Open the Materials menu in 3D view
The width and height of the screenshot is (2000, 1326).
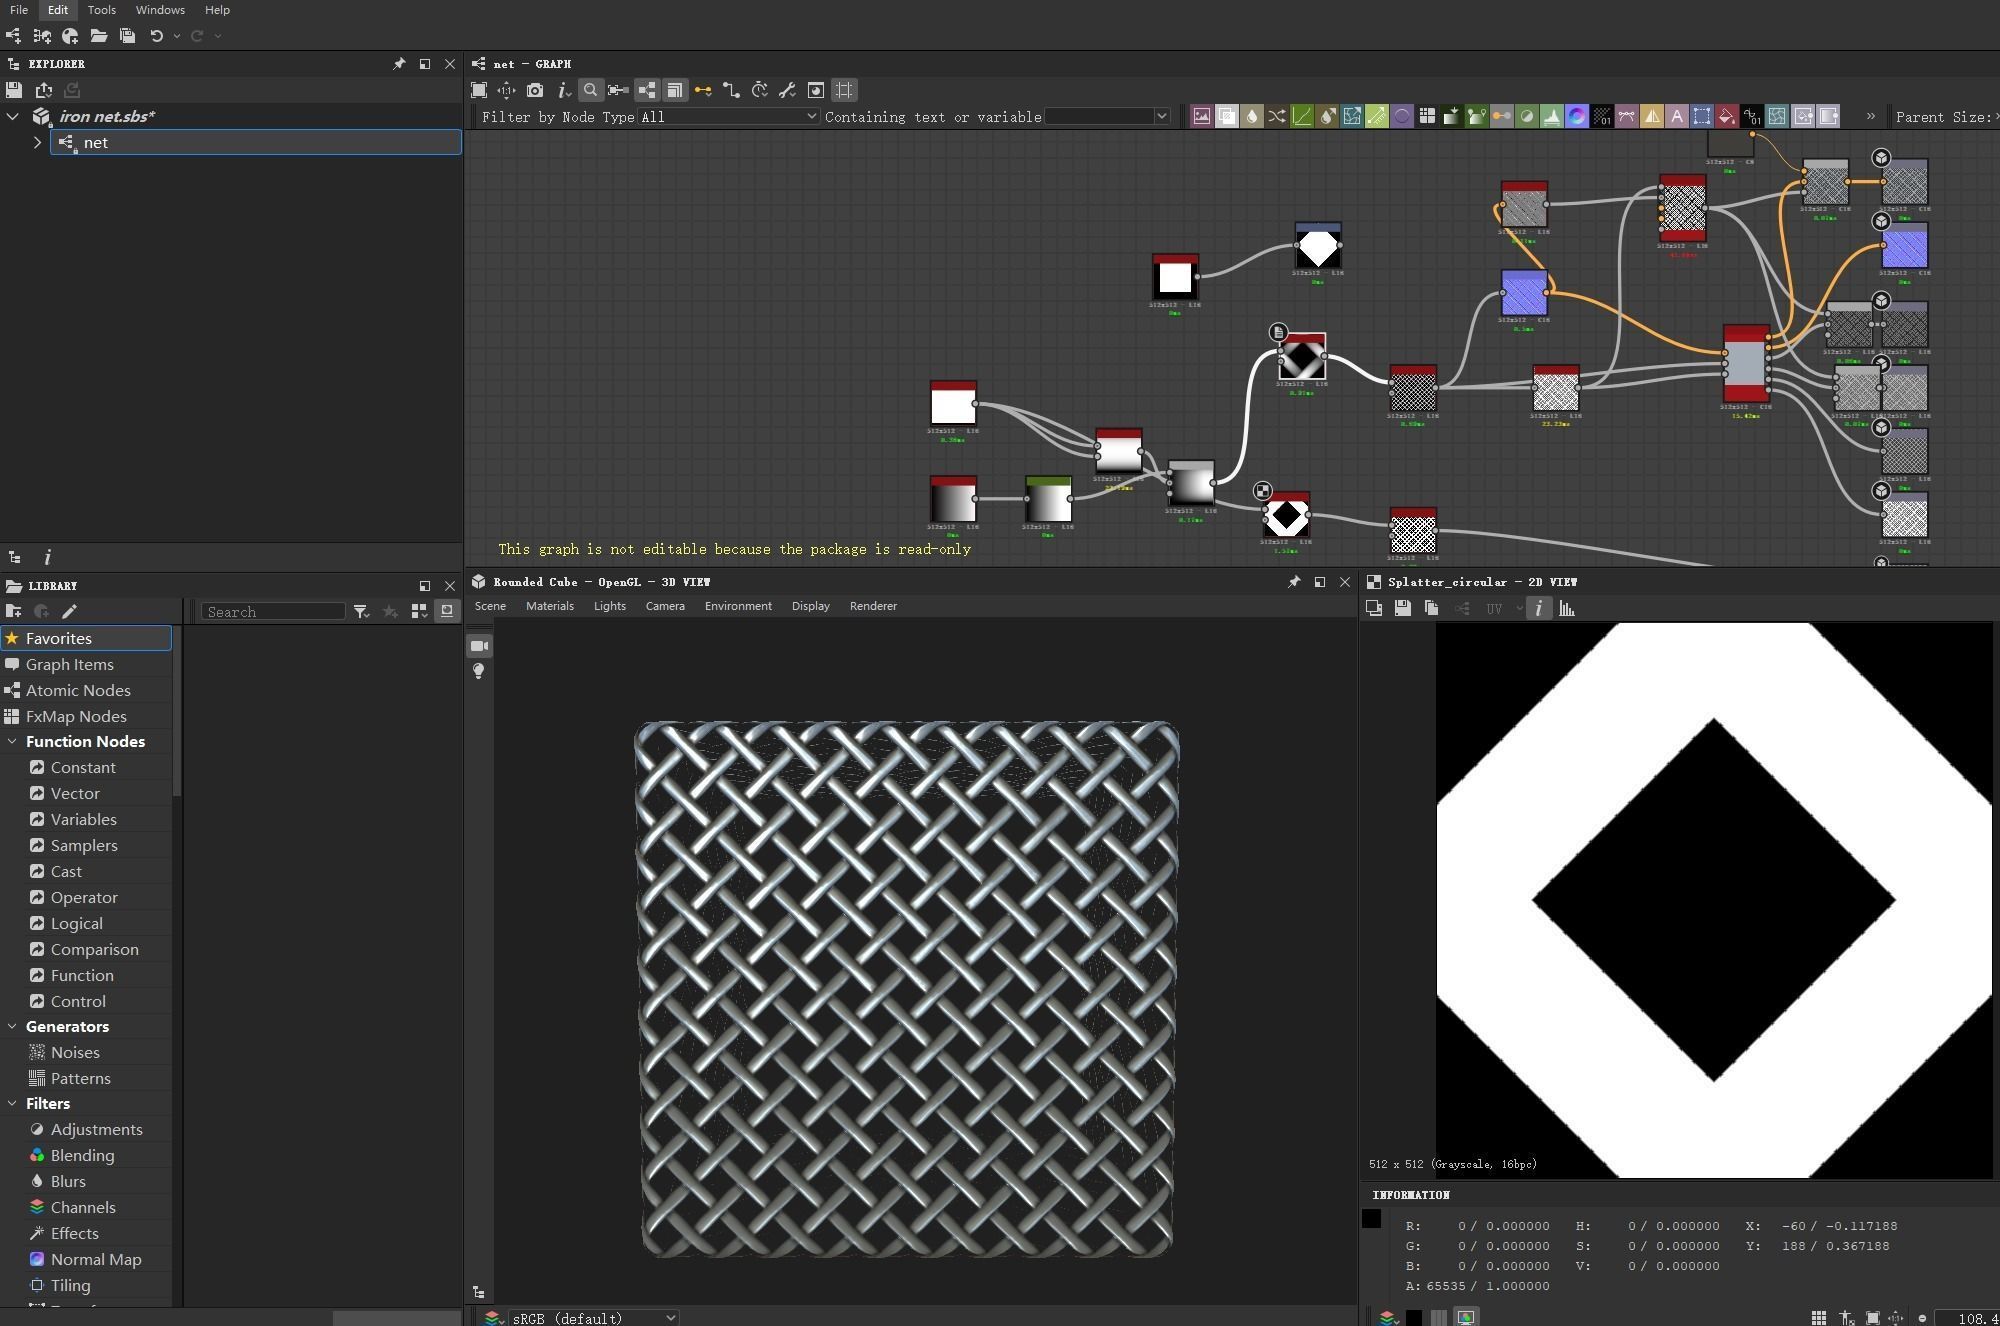[x=549, y=606]
